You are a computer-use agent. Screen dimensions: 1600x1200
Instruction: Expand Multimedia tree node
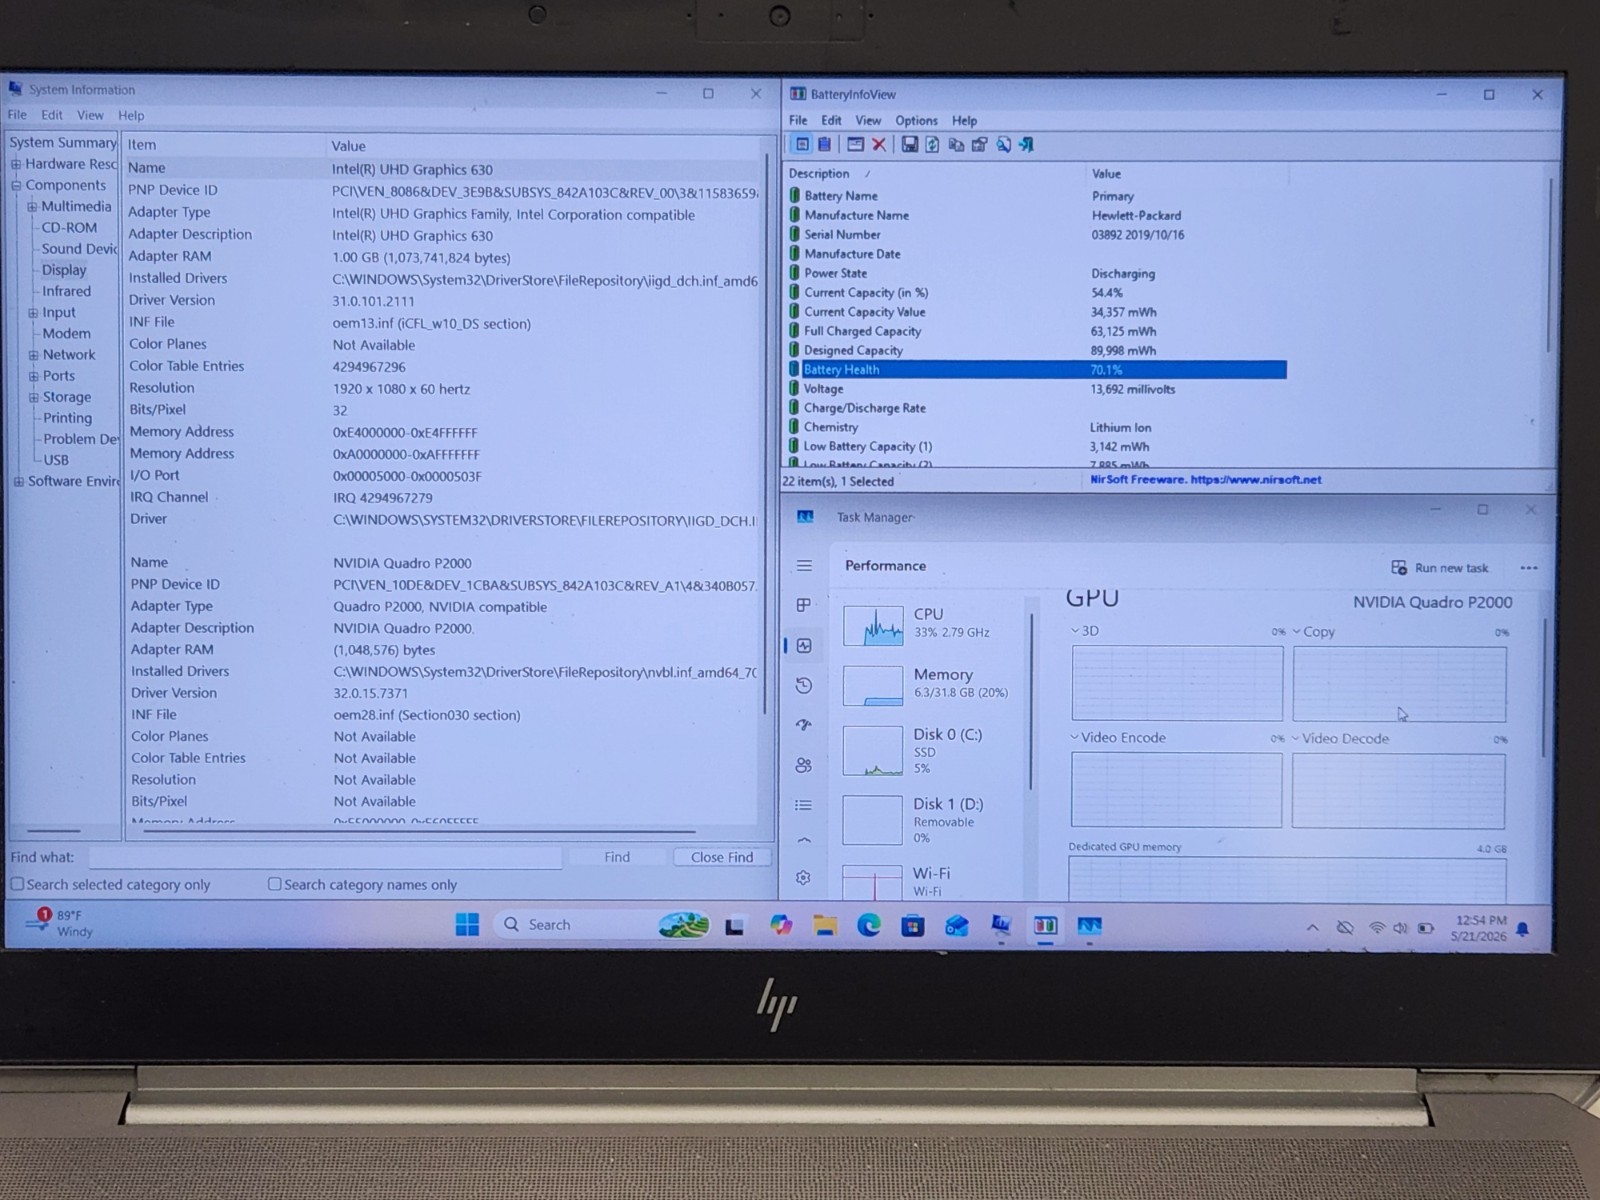[x=32, y=207]
